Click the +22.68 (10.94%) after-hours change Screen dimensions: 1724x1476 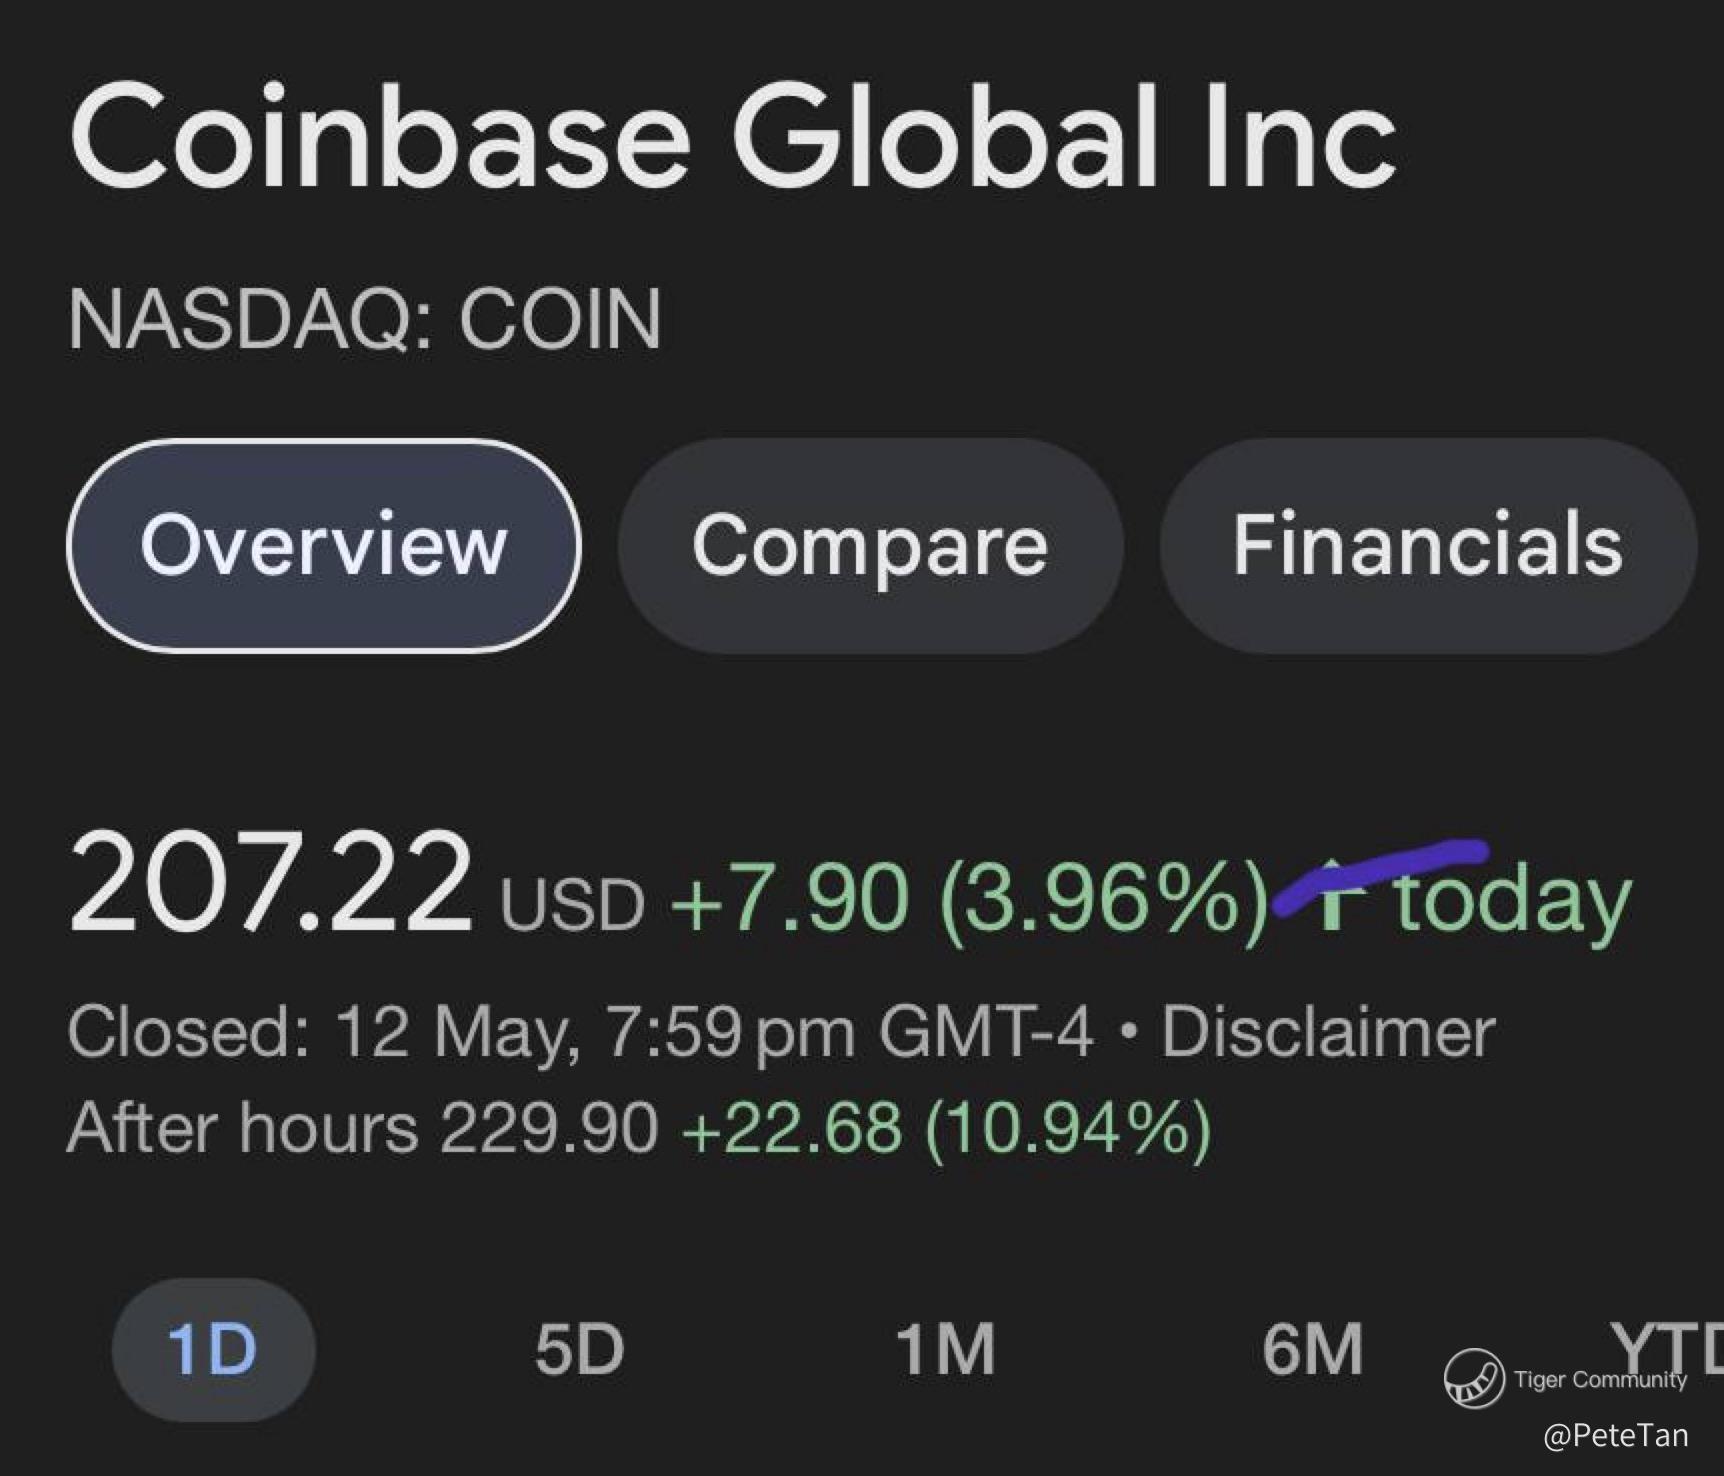pos(945,1128)
